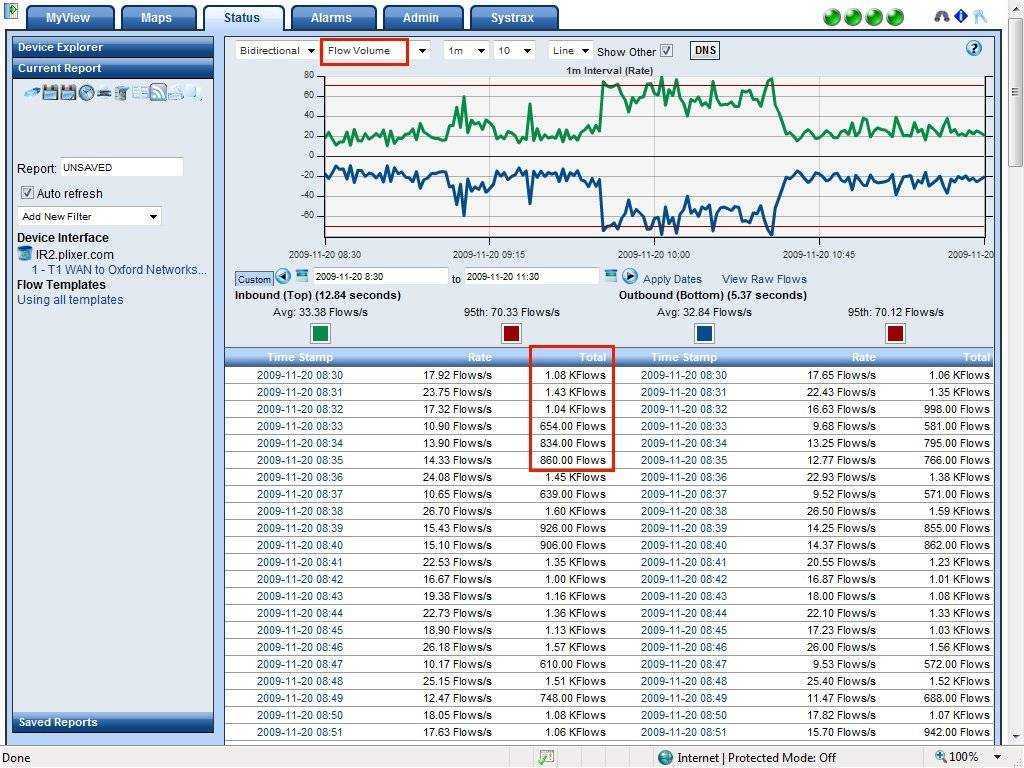Viewport: 1024px width, 768px height.
Task: Open the binoculars search icon
Action: coord(941,16)
